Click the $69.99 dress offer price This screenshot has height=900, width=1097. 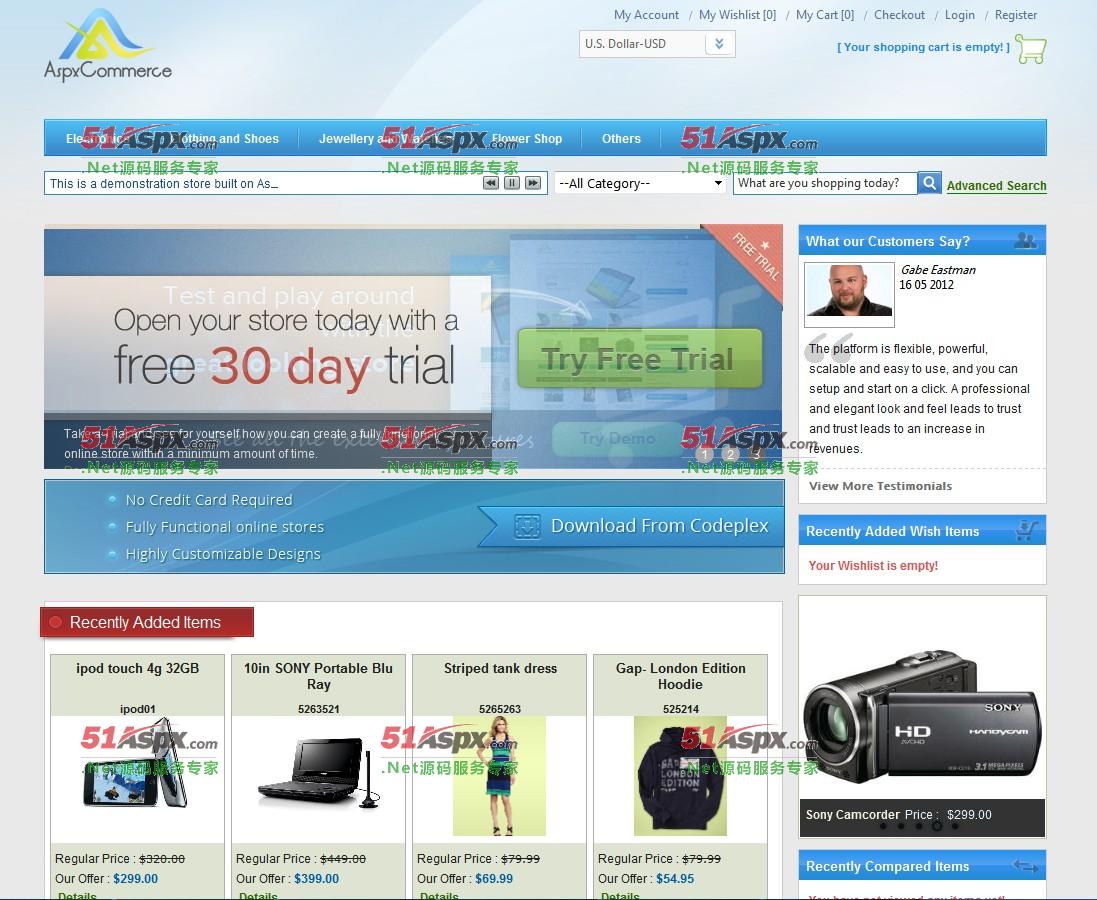click(x=494, y=878)
